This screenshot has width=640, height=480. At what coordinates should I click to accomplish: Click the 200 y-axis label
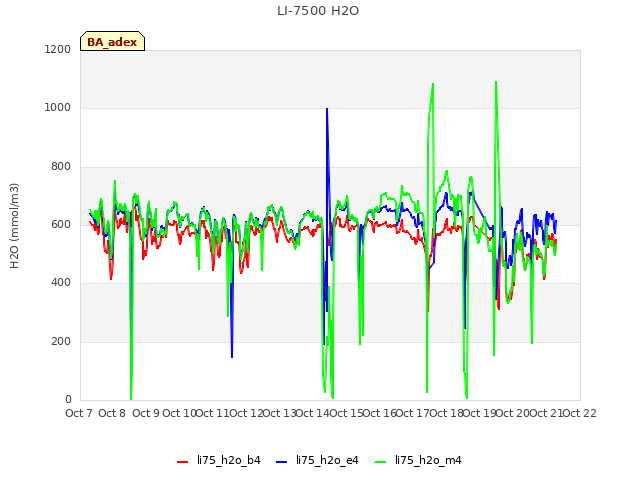point(61,341)
